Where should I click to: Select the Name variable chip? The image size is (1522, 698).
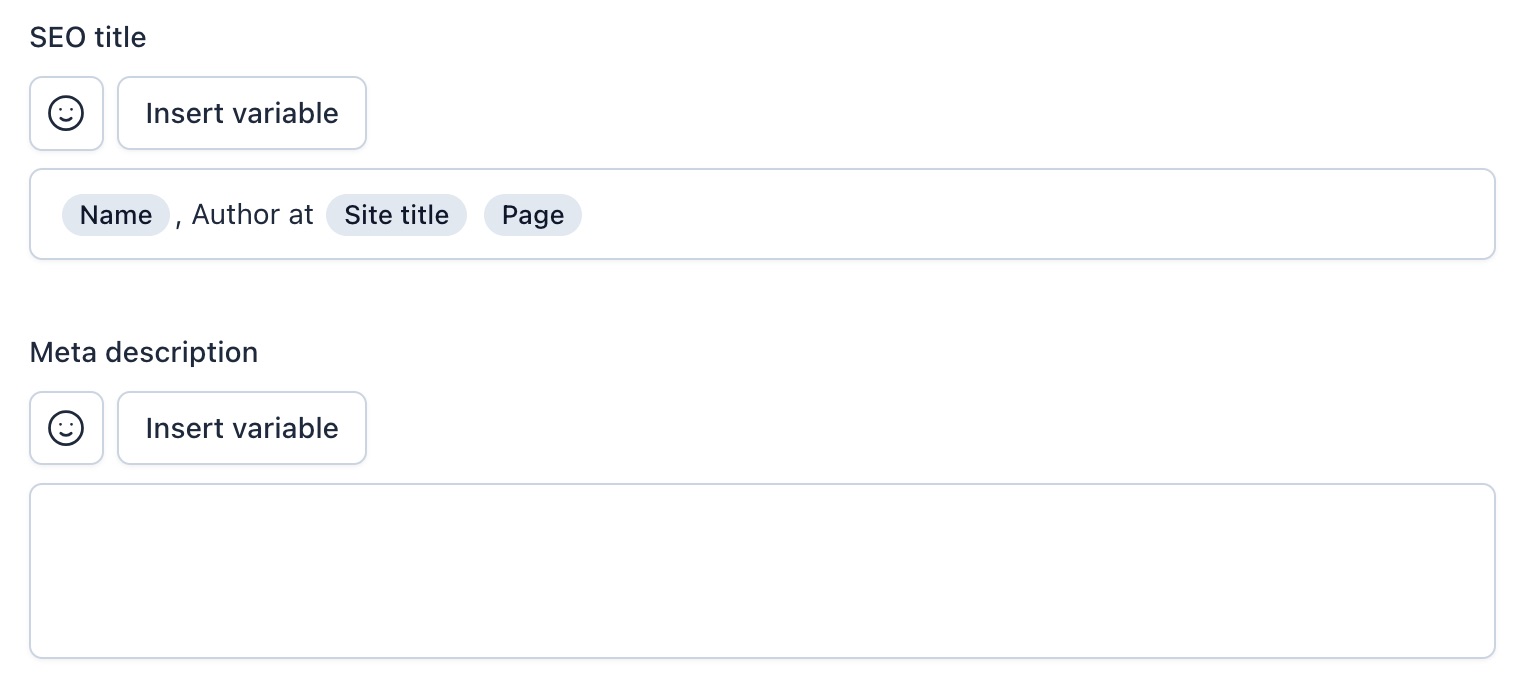pyautogui.click(x=116, y=215)
